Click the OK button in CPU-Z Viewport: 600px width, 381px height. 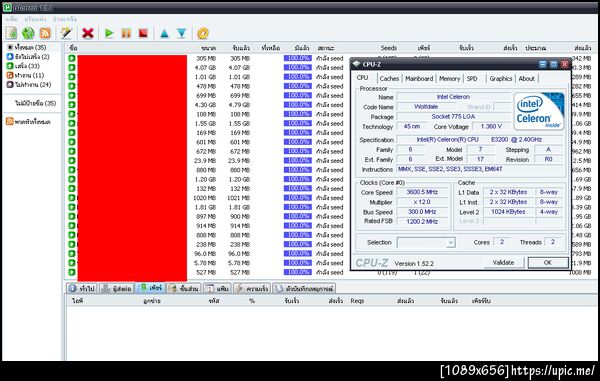pyautogui.click(x=548, y=262)
